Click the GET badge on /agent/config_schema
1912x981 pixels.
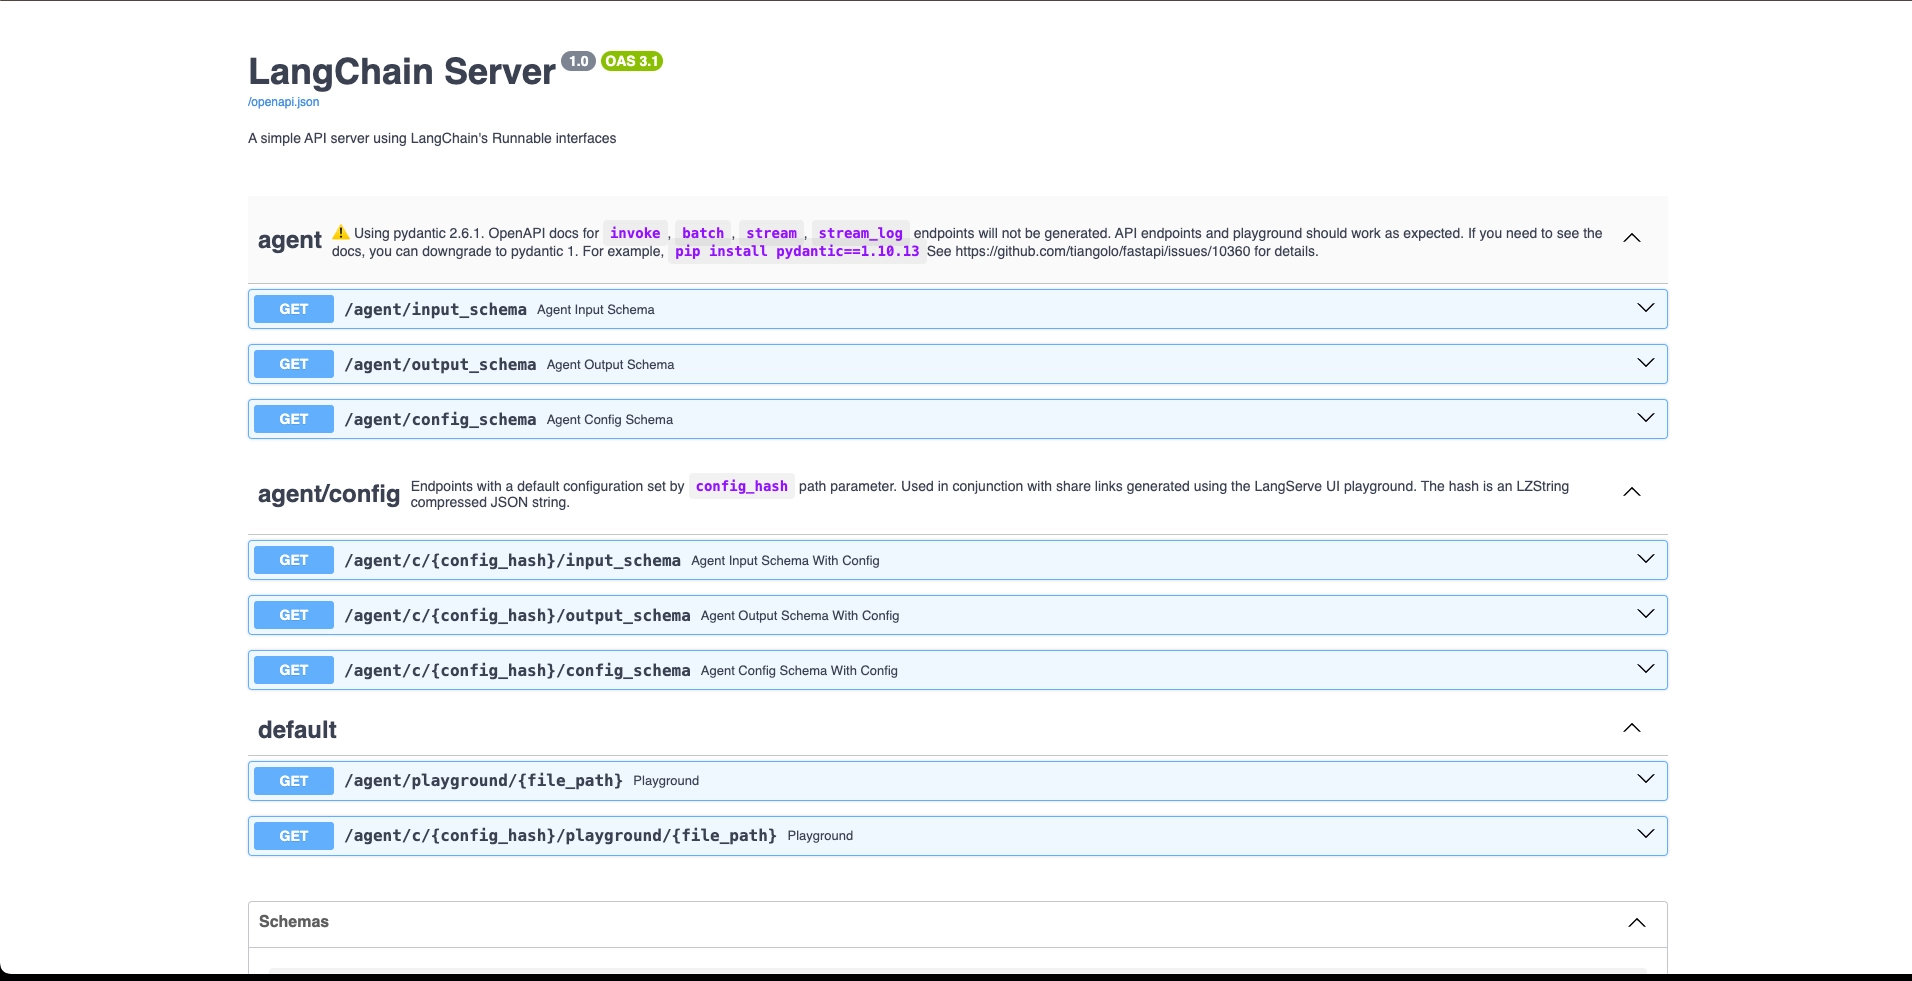point(293,419)
